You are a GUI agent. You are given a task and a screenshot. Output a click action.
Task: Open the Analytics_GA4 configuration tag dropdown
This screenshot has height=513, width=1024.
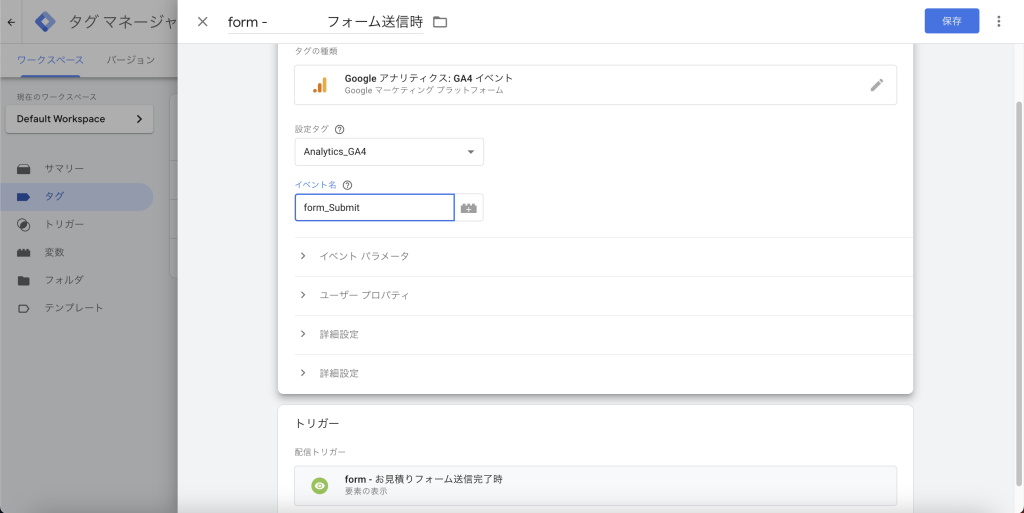(389, 151)
